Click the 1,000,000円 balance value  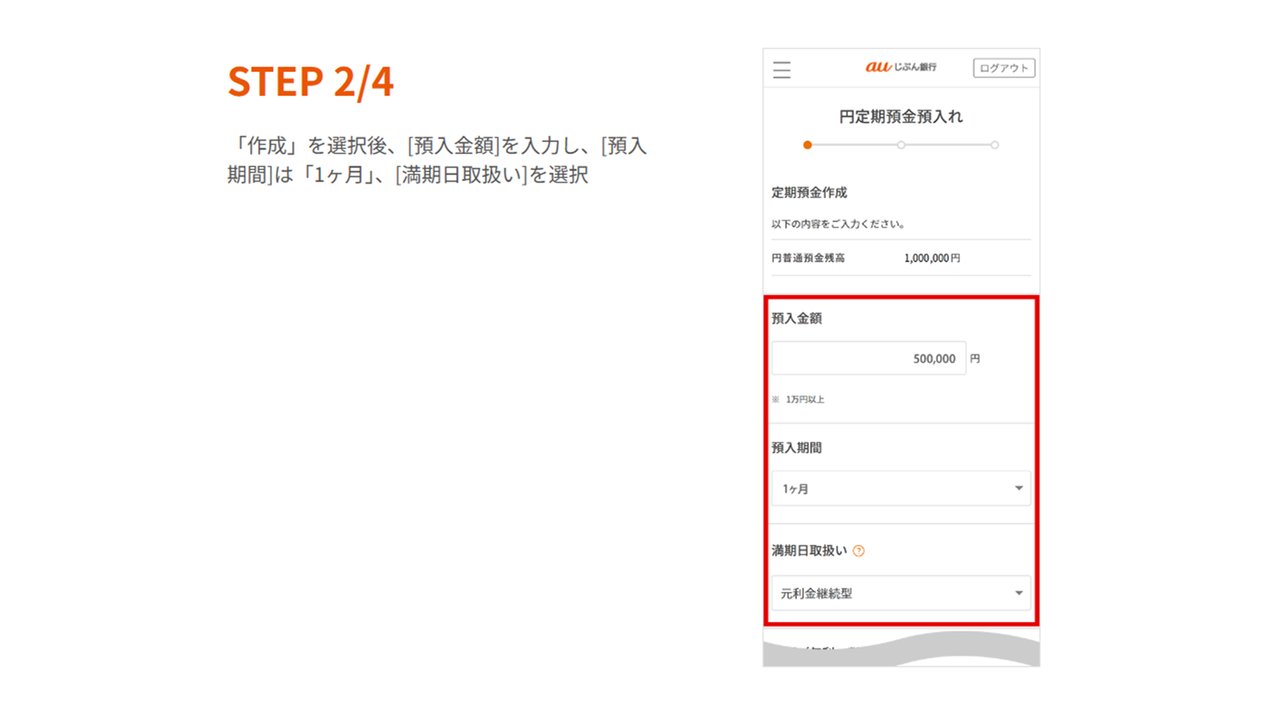tap(932, 258)
